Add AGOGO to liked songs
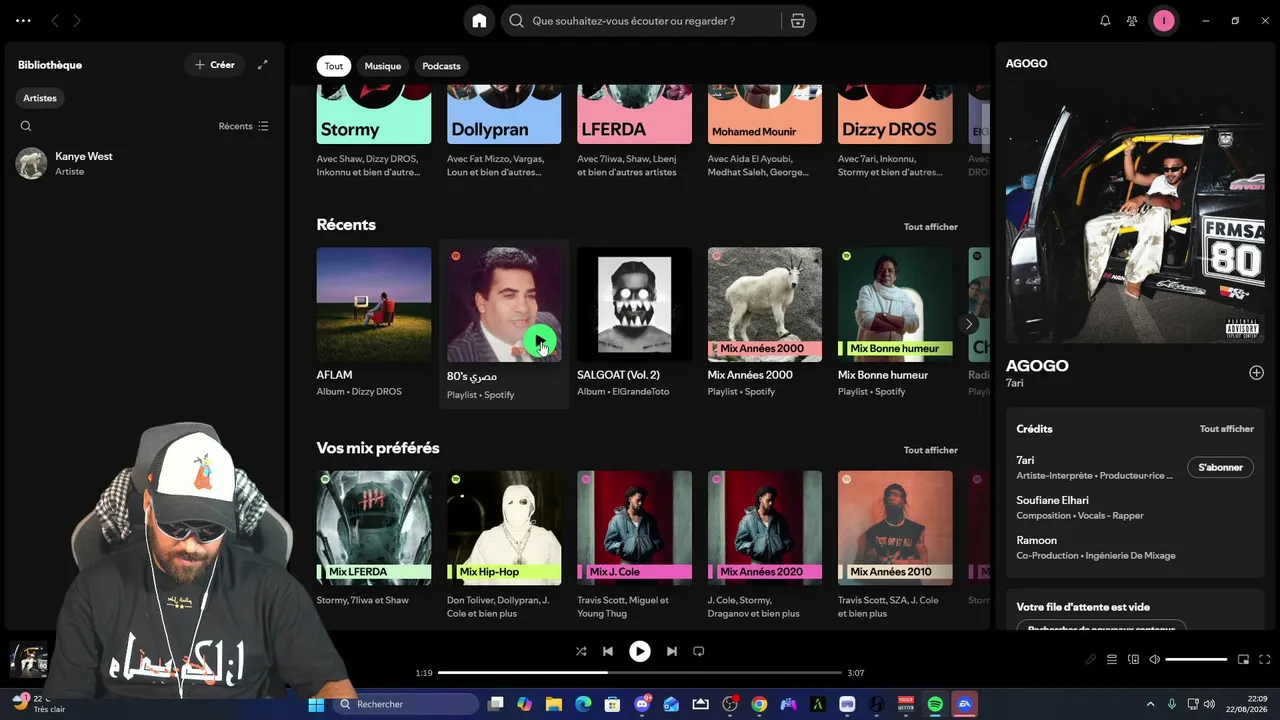The height and width of the screenshot is (720, 1280). (1256, 373)
